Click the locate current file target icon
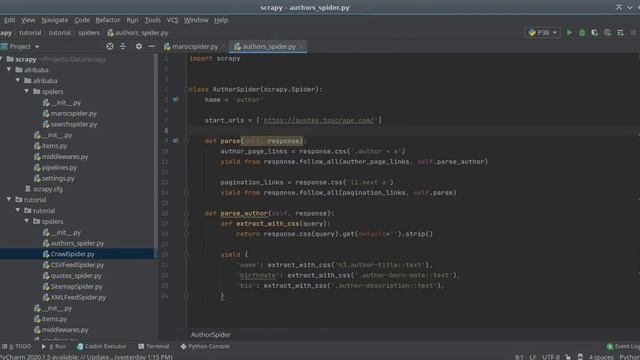The image size is (640, 360). [x=110, y=47]
